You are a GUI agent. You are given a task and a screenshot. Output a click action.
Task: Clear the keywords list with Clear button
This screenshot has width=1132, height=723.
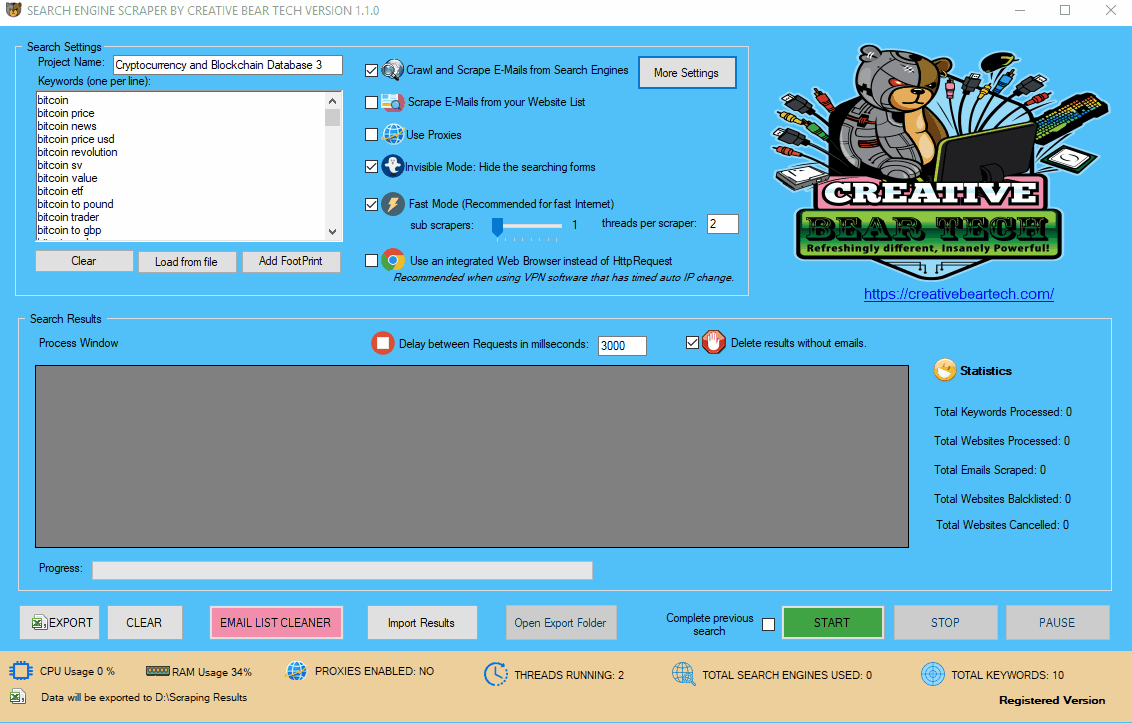[84, 261]
